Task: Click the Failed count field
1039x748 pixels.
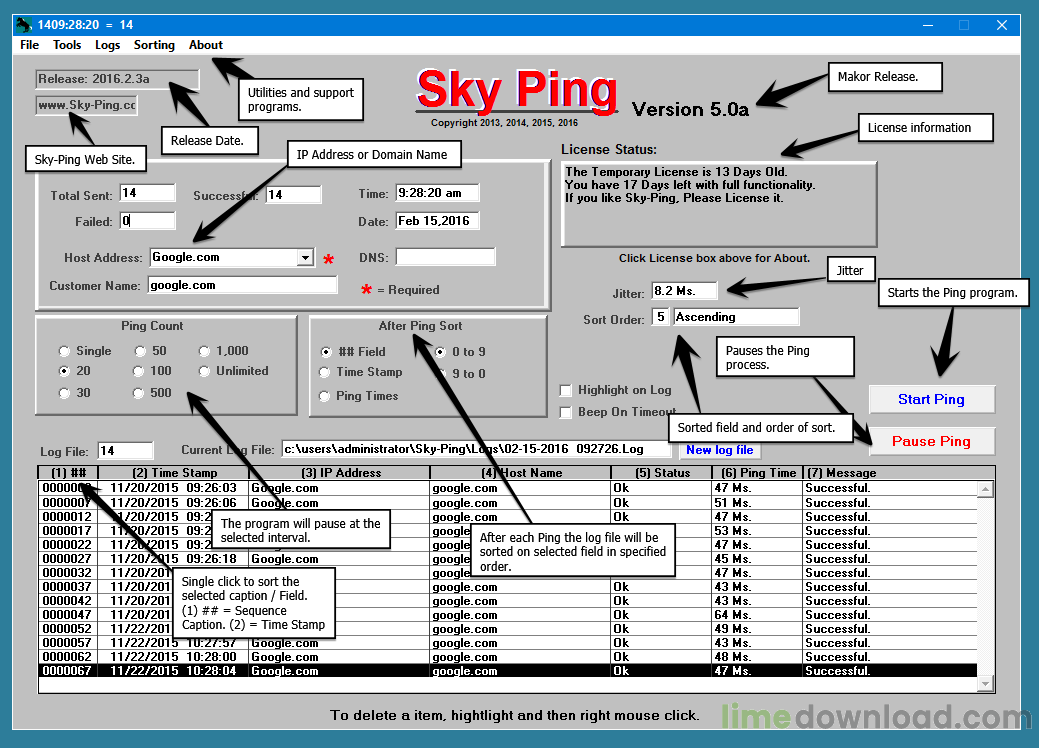Action: coord(148,221)
